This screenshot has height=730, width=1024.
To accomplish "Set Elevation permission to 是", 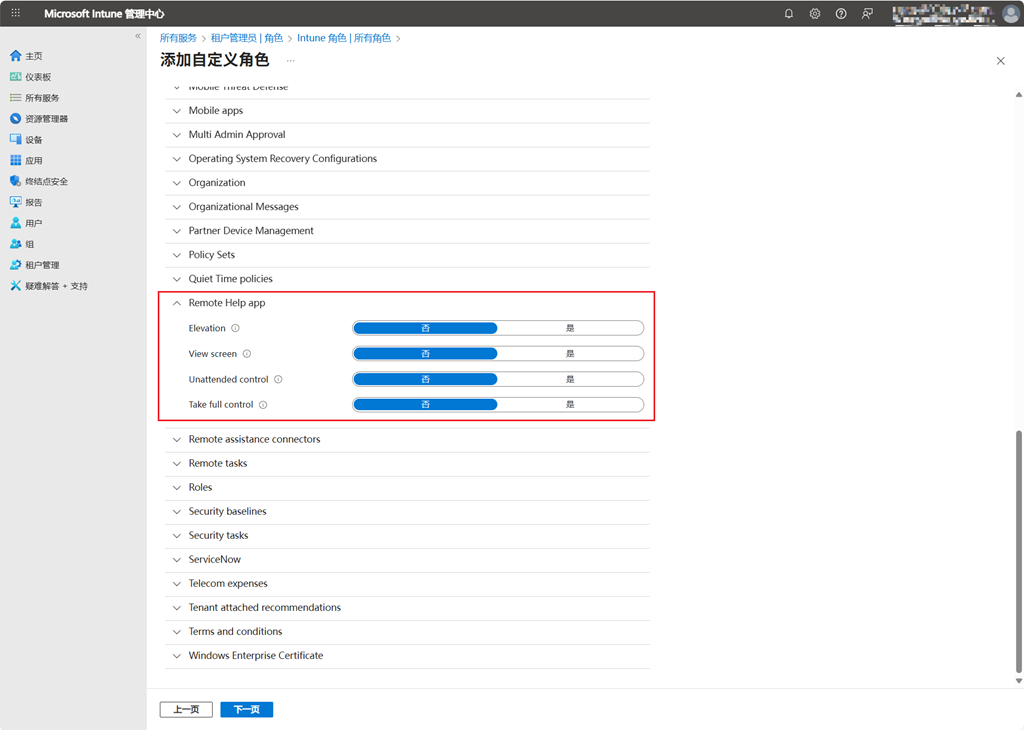I will [570, 328].
